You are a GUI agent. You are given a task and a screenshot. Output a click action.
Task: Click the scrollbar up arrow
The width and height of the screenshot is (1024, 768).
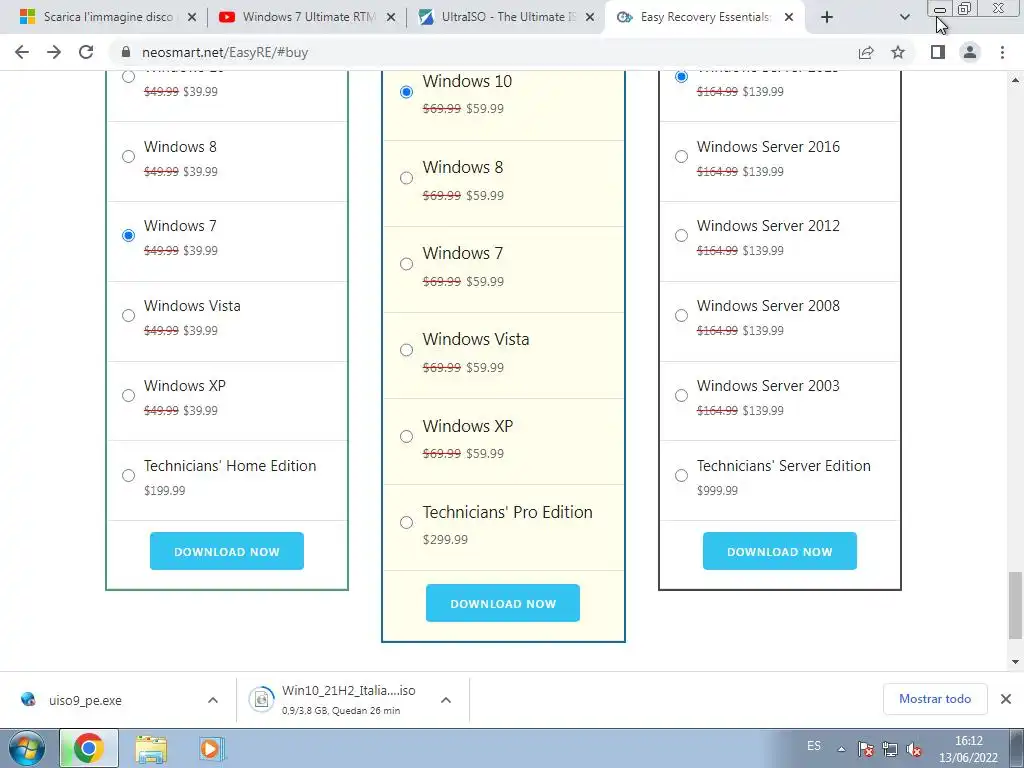click(x=1015, y=80)
